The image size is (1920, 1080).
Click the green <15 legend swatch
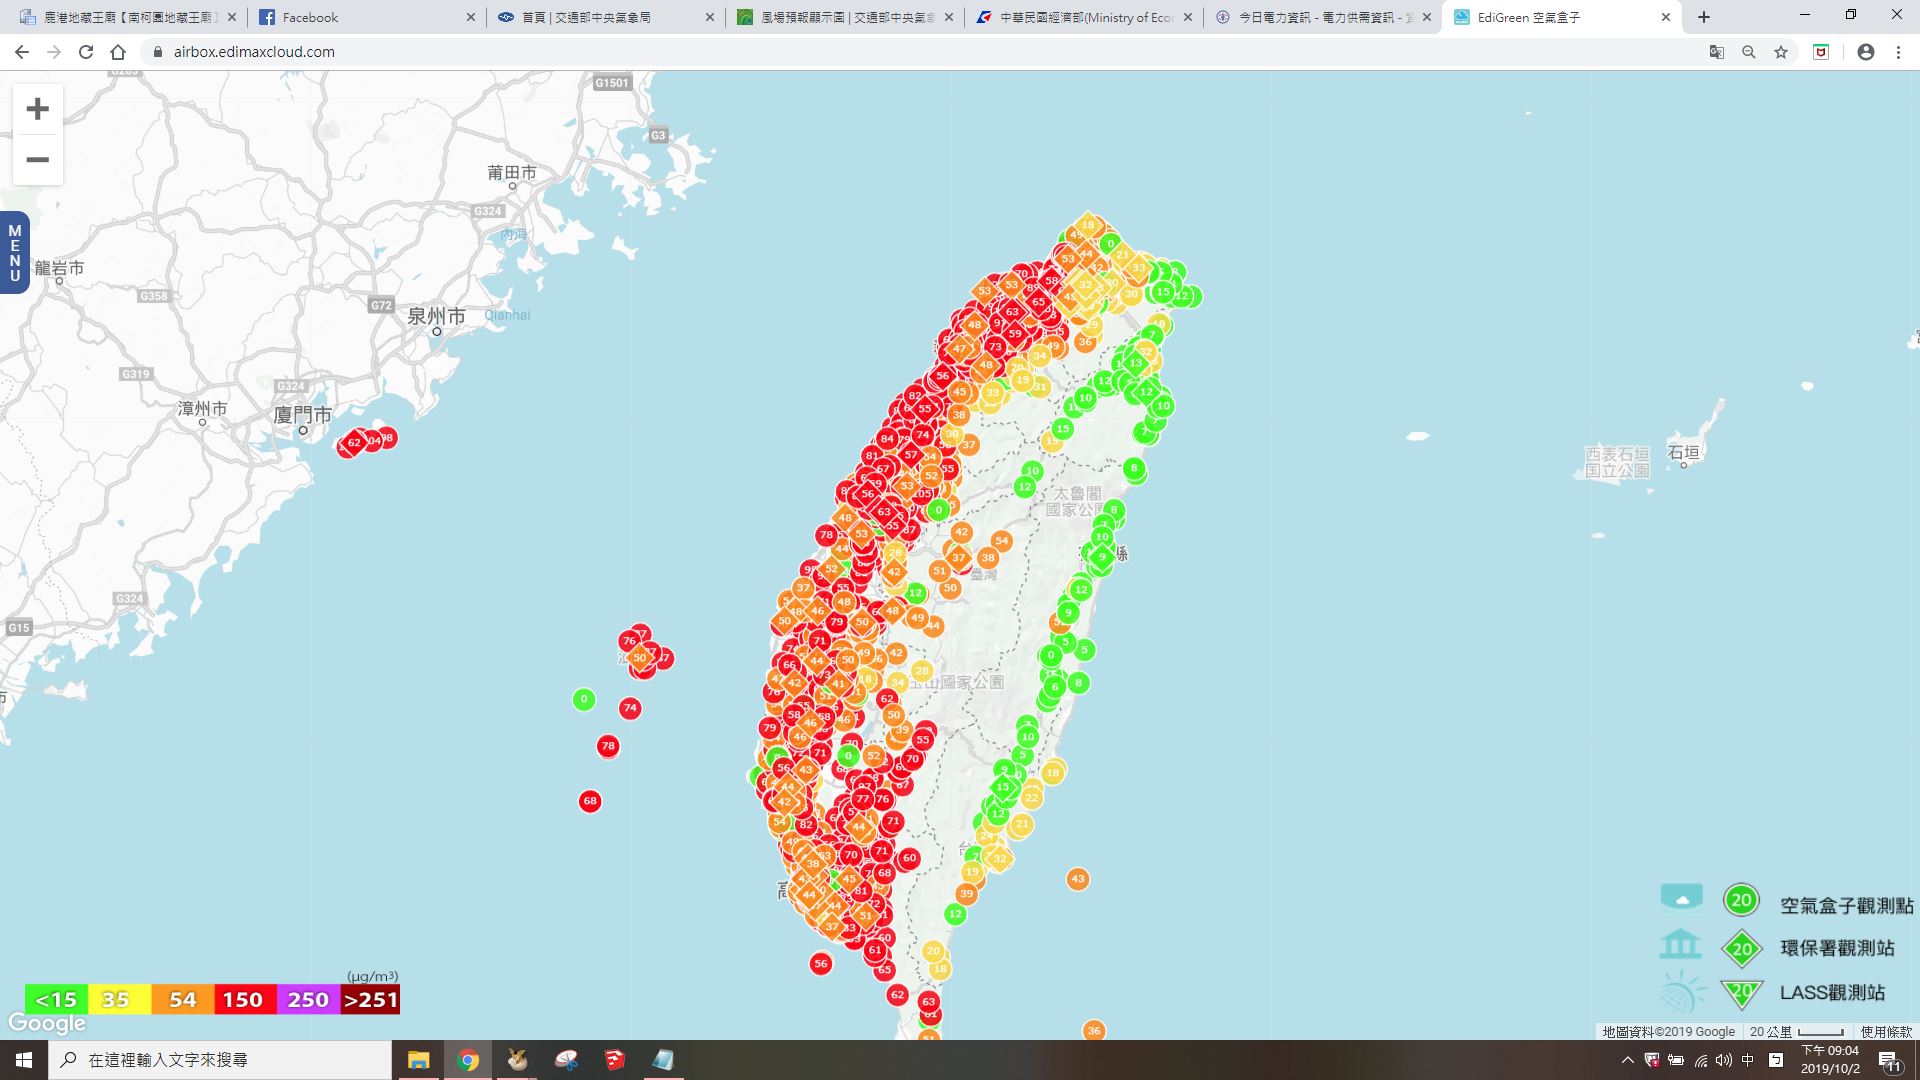(x=56, y=999)
